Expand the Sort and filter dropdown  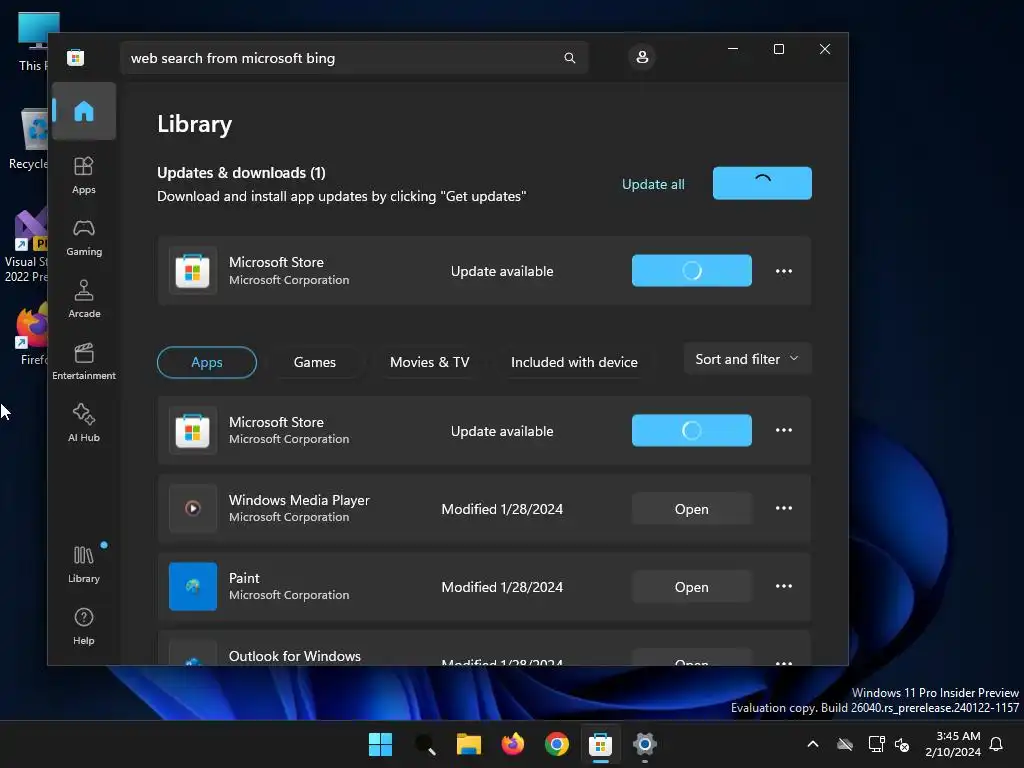click(747, 359)
